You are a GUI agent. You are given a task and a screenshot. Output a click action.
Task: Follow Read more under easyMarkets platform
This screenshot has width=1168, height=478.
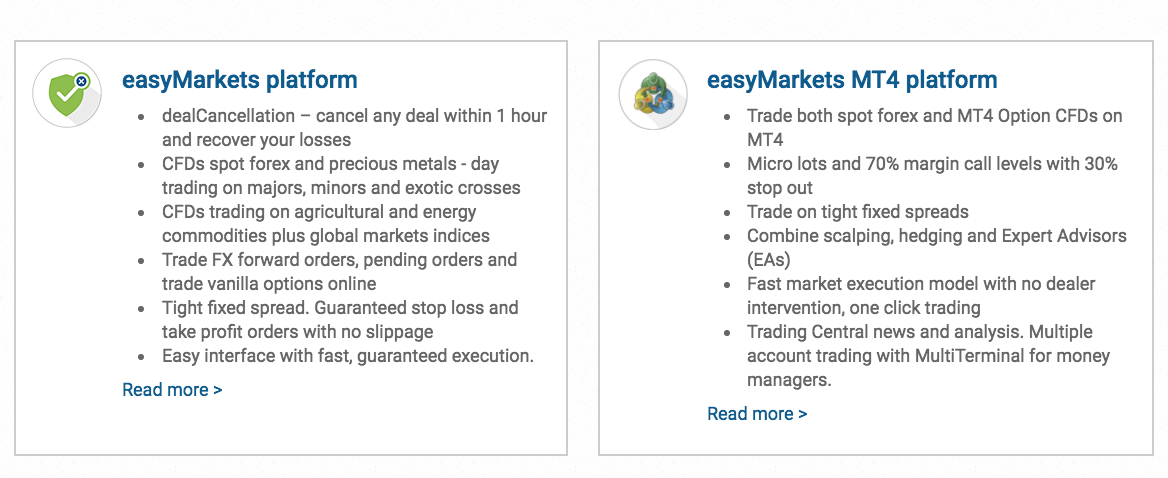[x=172, y=389]
